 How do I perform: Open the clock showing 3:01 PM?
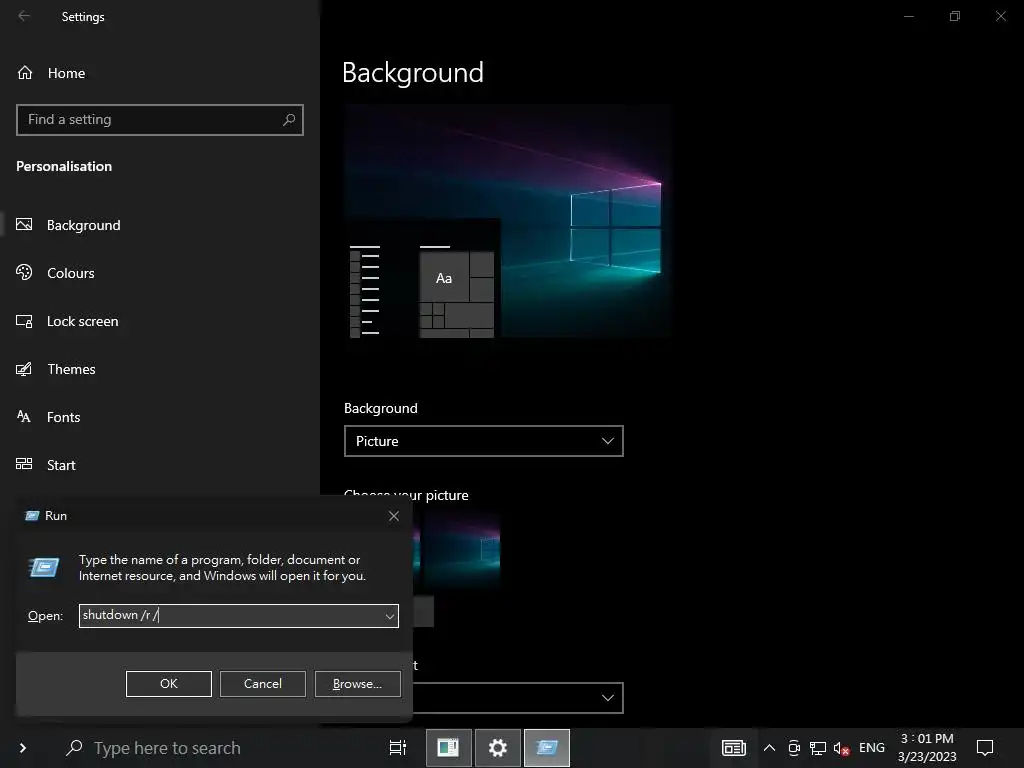click(x=927, y=748)
